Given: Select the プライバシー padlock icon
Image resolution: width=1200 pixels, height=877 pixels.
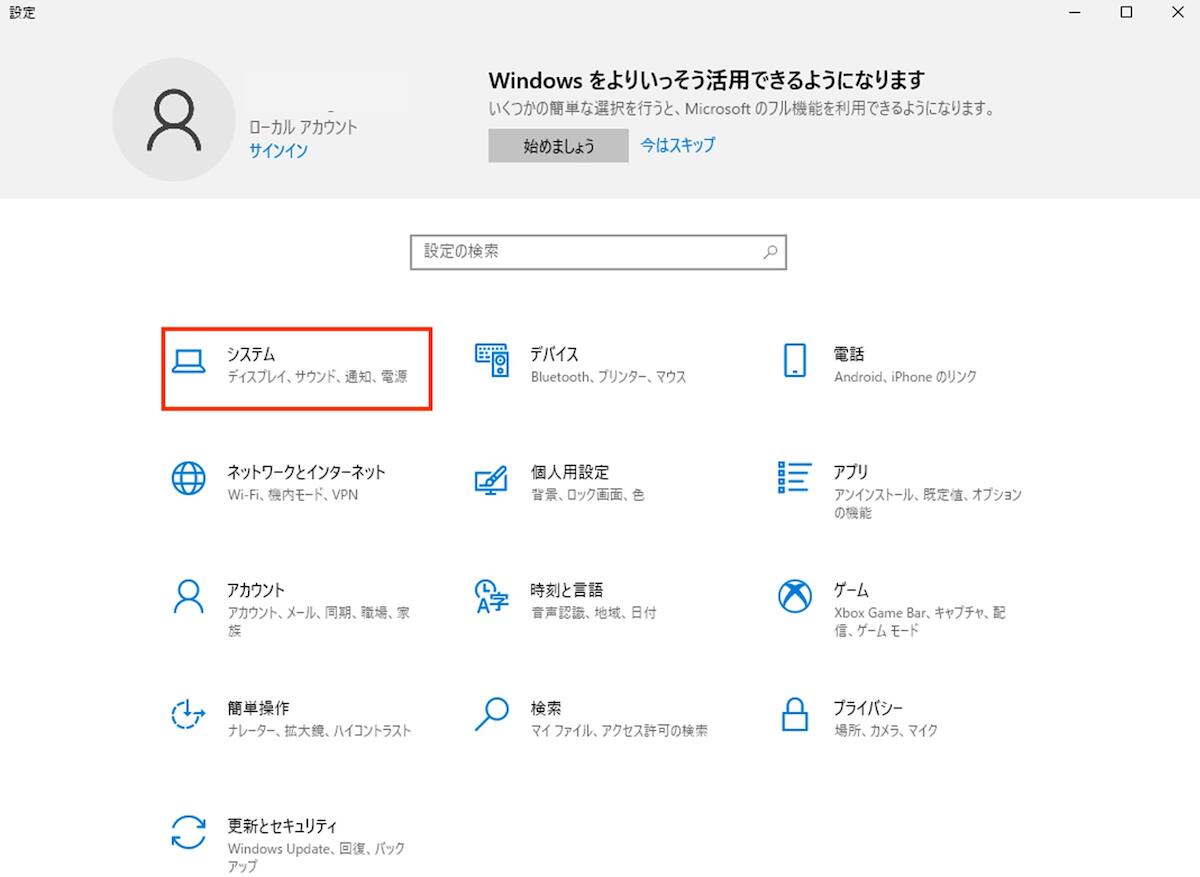Looking at the screenshot, I should pos(795,714).
